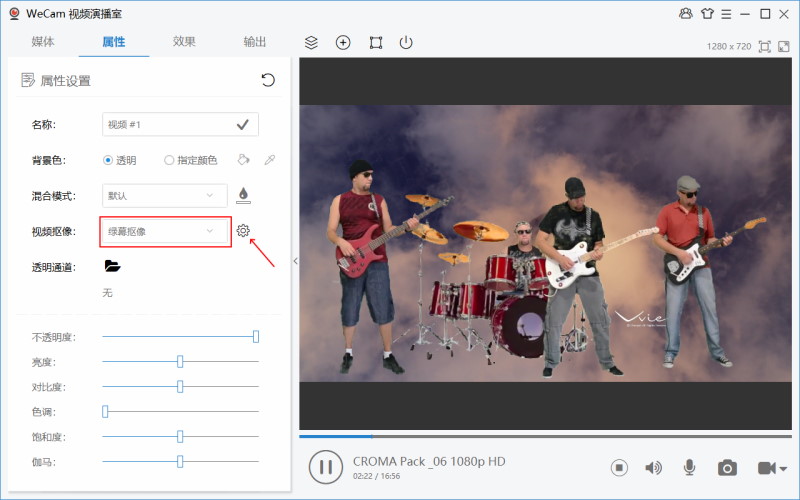800x500 pixels.
Task: Click the video progress bar
Action: point(545,436)
